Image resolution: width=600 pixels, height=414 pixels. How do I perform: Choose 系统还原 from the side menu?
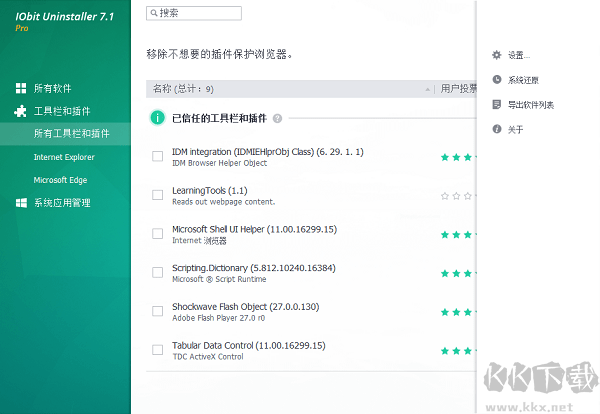[523, 80]
